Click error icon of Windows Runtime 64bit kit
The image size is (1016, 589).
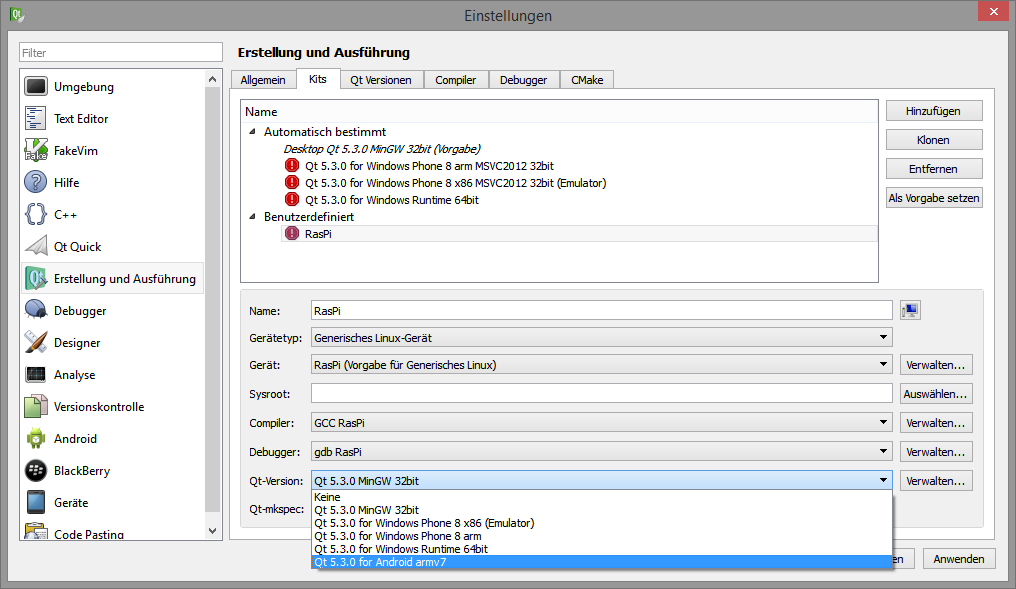pos(292,199)
